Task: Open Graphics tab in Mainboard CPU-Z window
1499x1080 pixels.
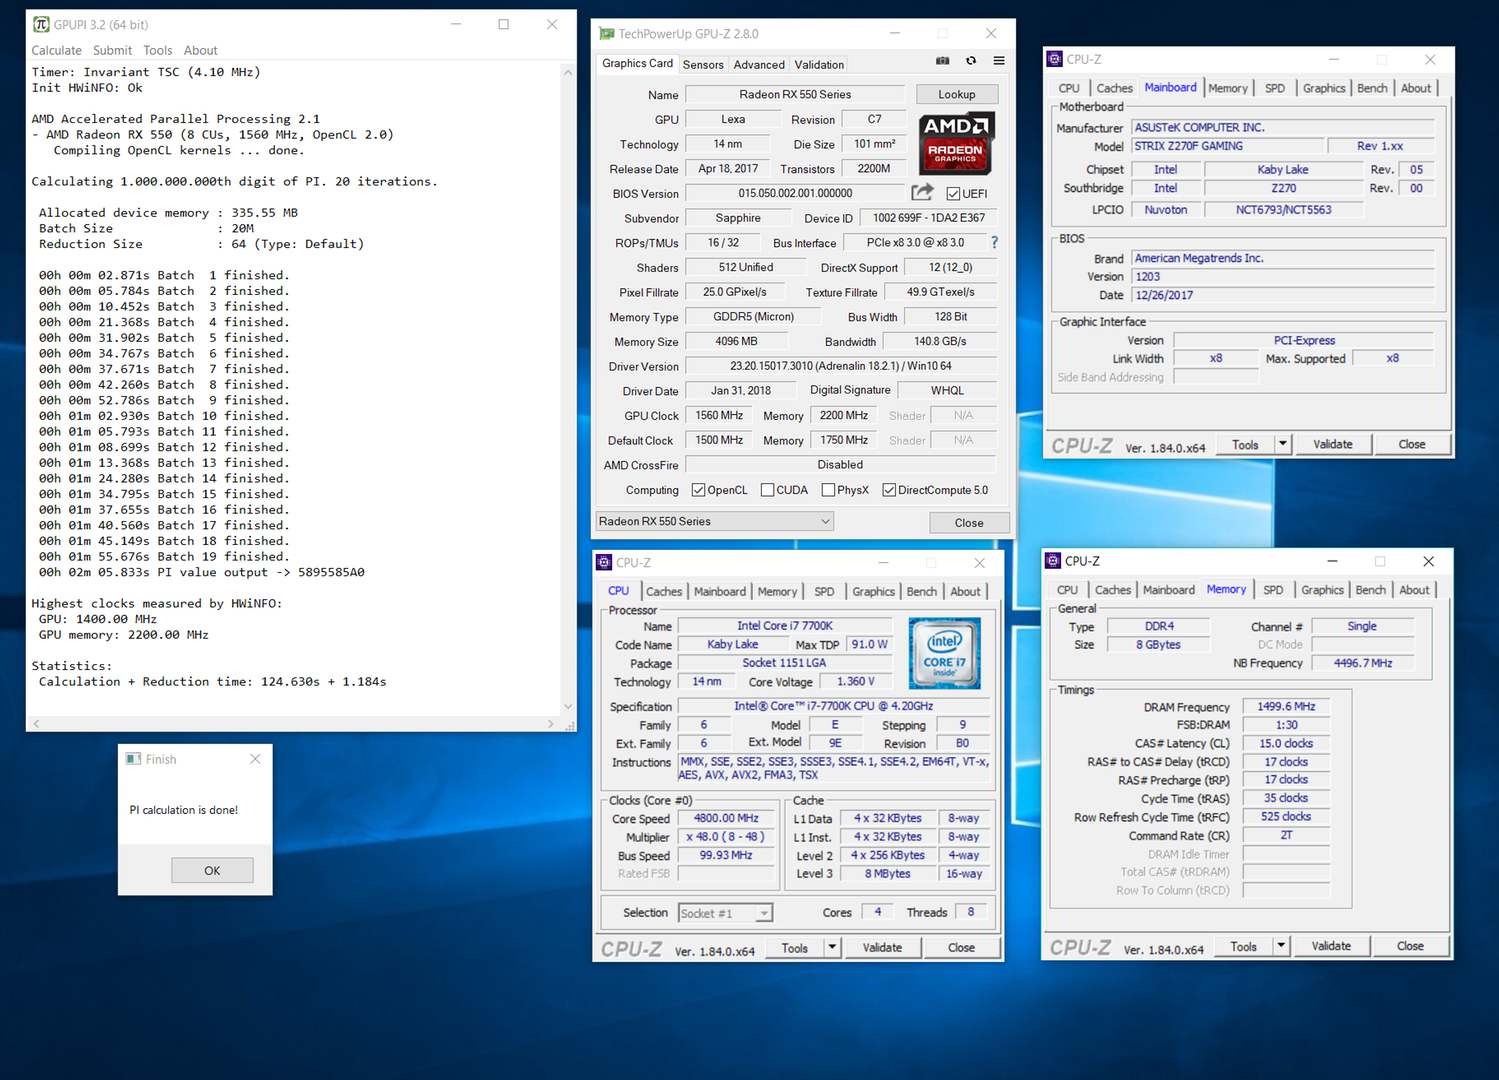Action: click(x=1324, y=88)
